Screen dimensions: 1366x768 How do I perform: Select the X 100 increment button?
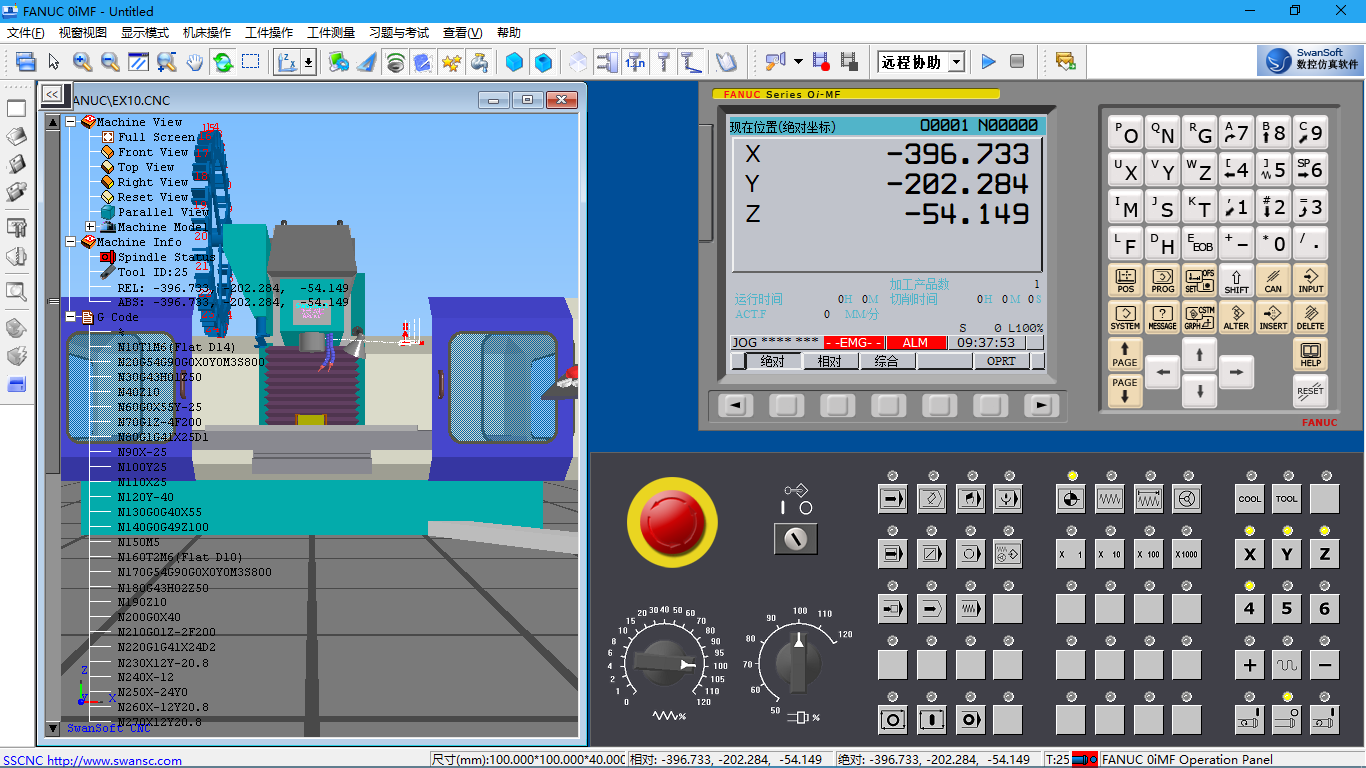[1148, 554]
